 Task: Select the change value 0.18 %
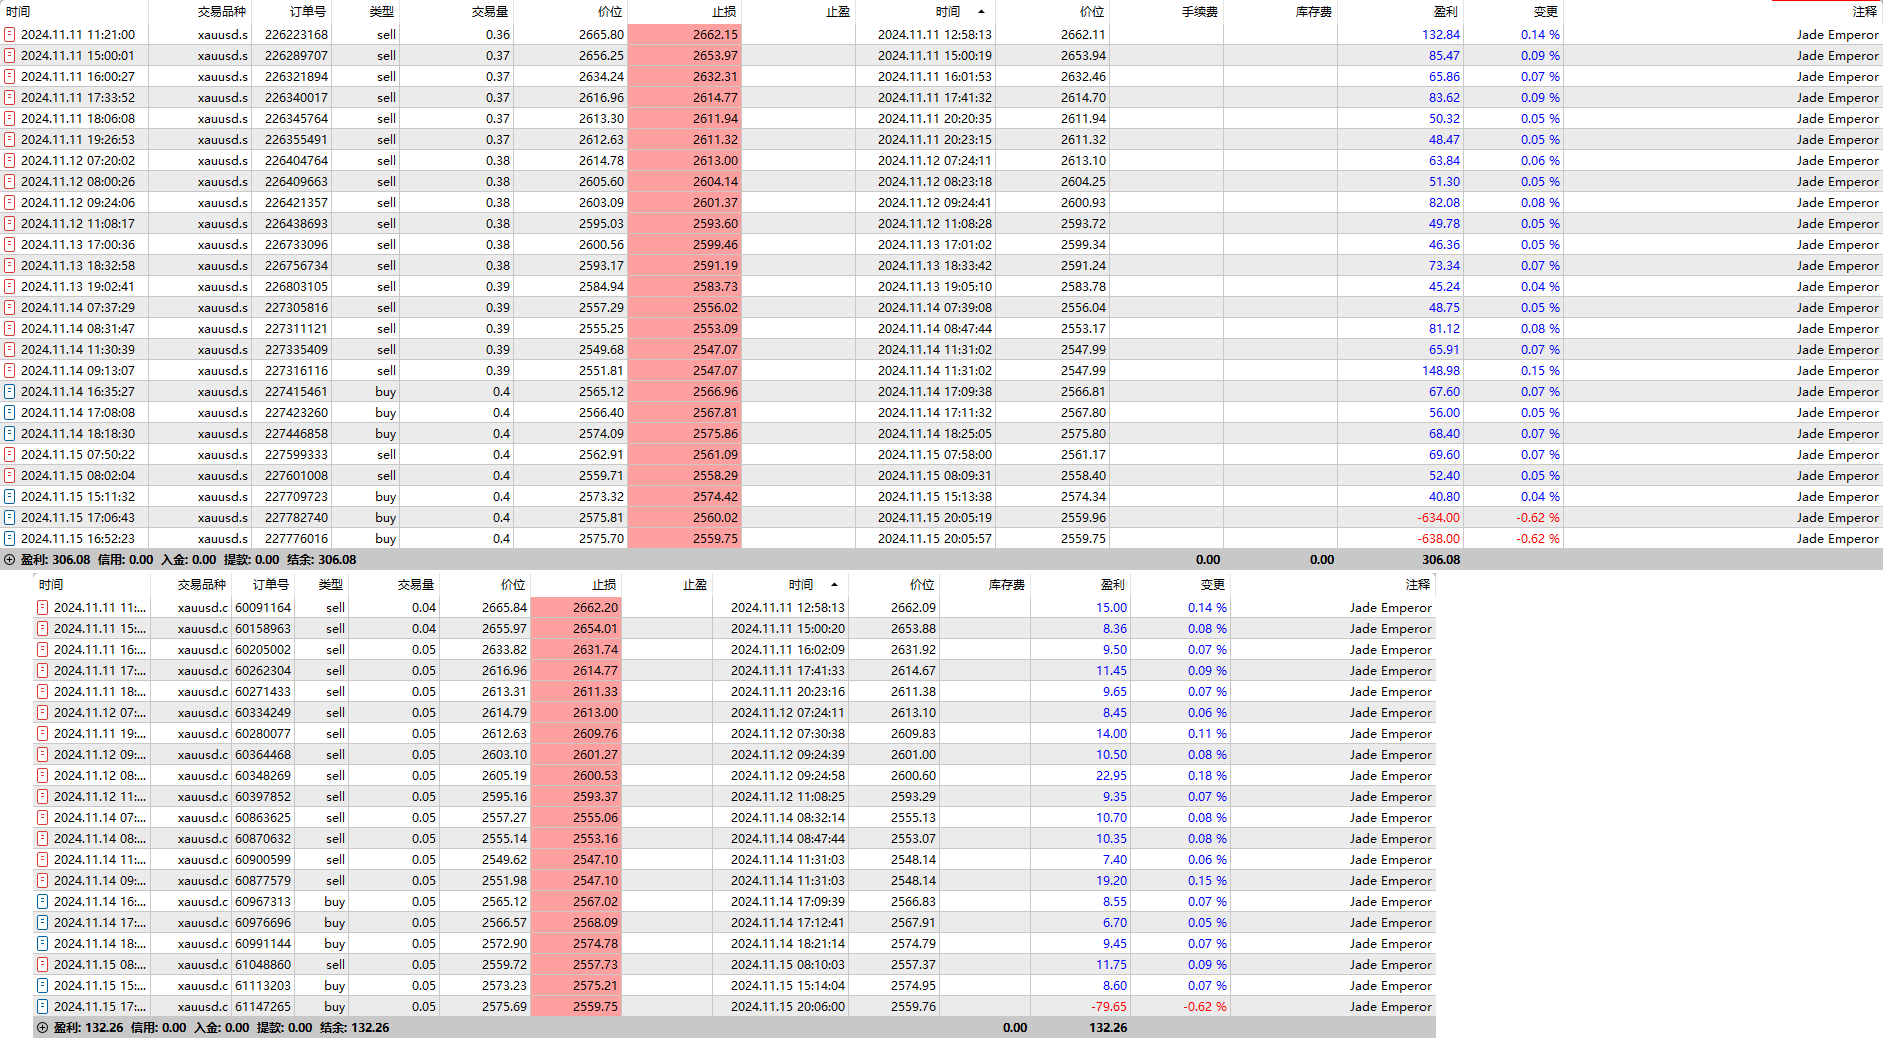pos(1207,775)
